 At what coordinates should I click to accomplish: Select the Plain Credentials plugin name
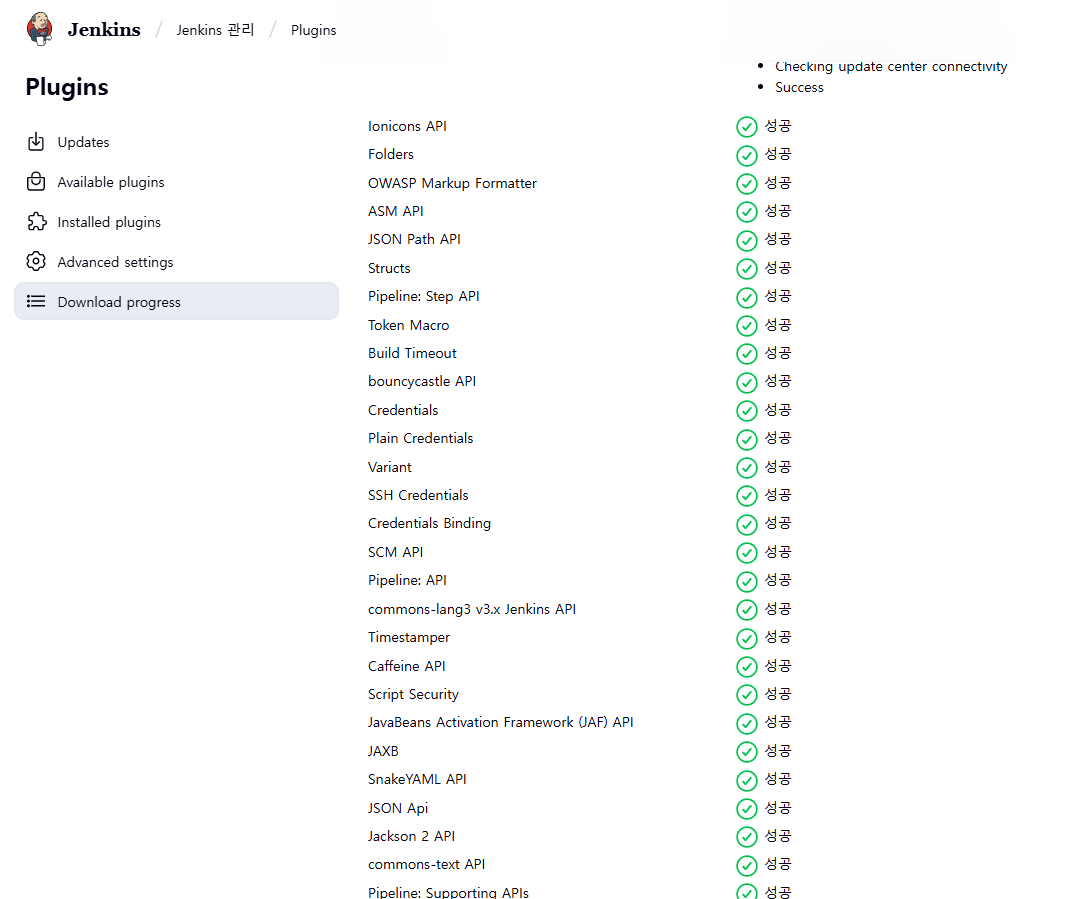(x=420, y=438)
